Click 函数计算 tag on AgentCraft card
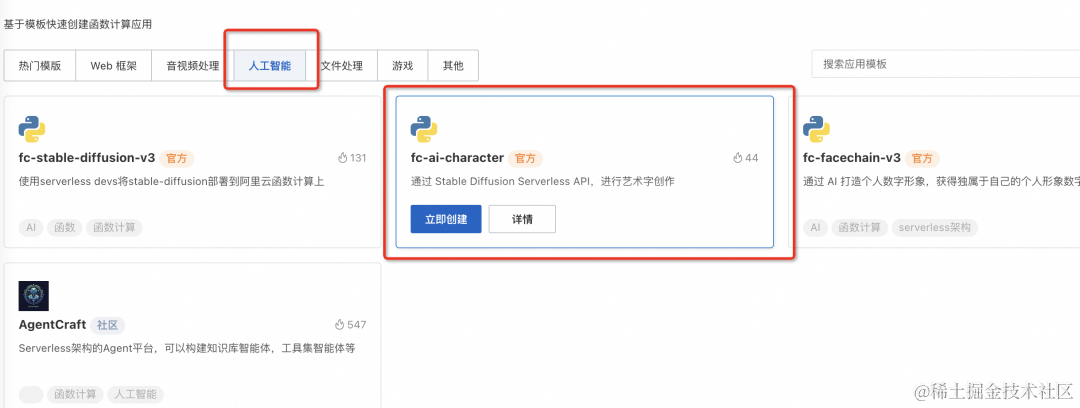This screenshot has height=408, width=1080. point(75,395)
